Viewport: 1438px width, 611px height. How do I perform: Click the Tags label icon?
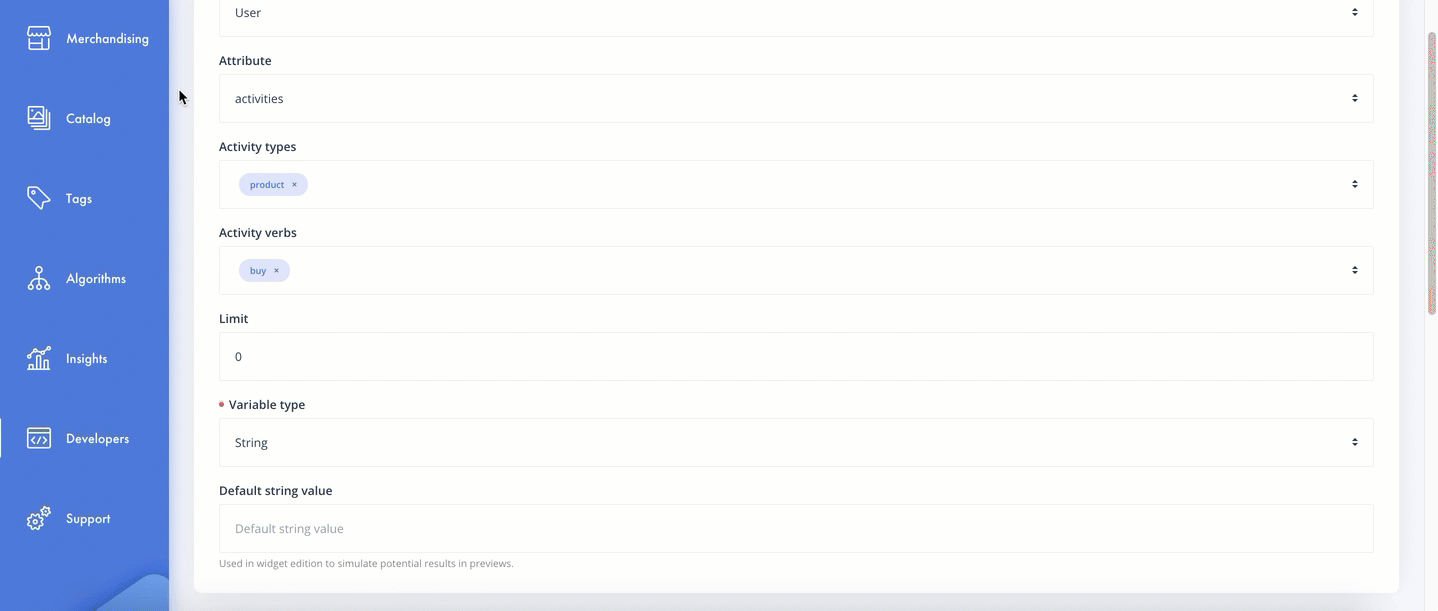39,198
